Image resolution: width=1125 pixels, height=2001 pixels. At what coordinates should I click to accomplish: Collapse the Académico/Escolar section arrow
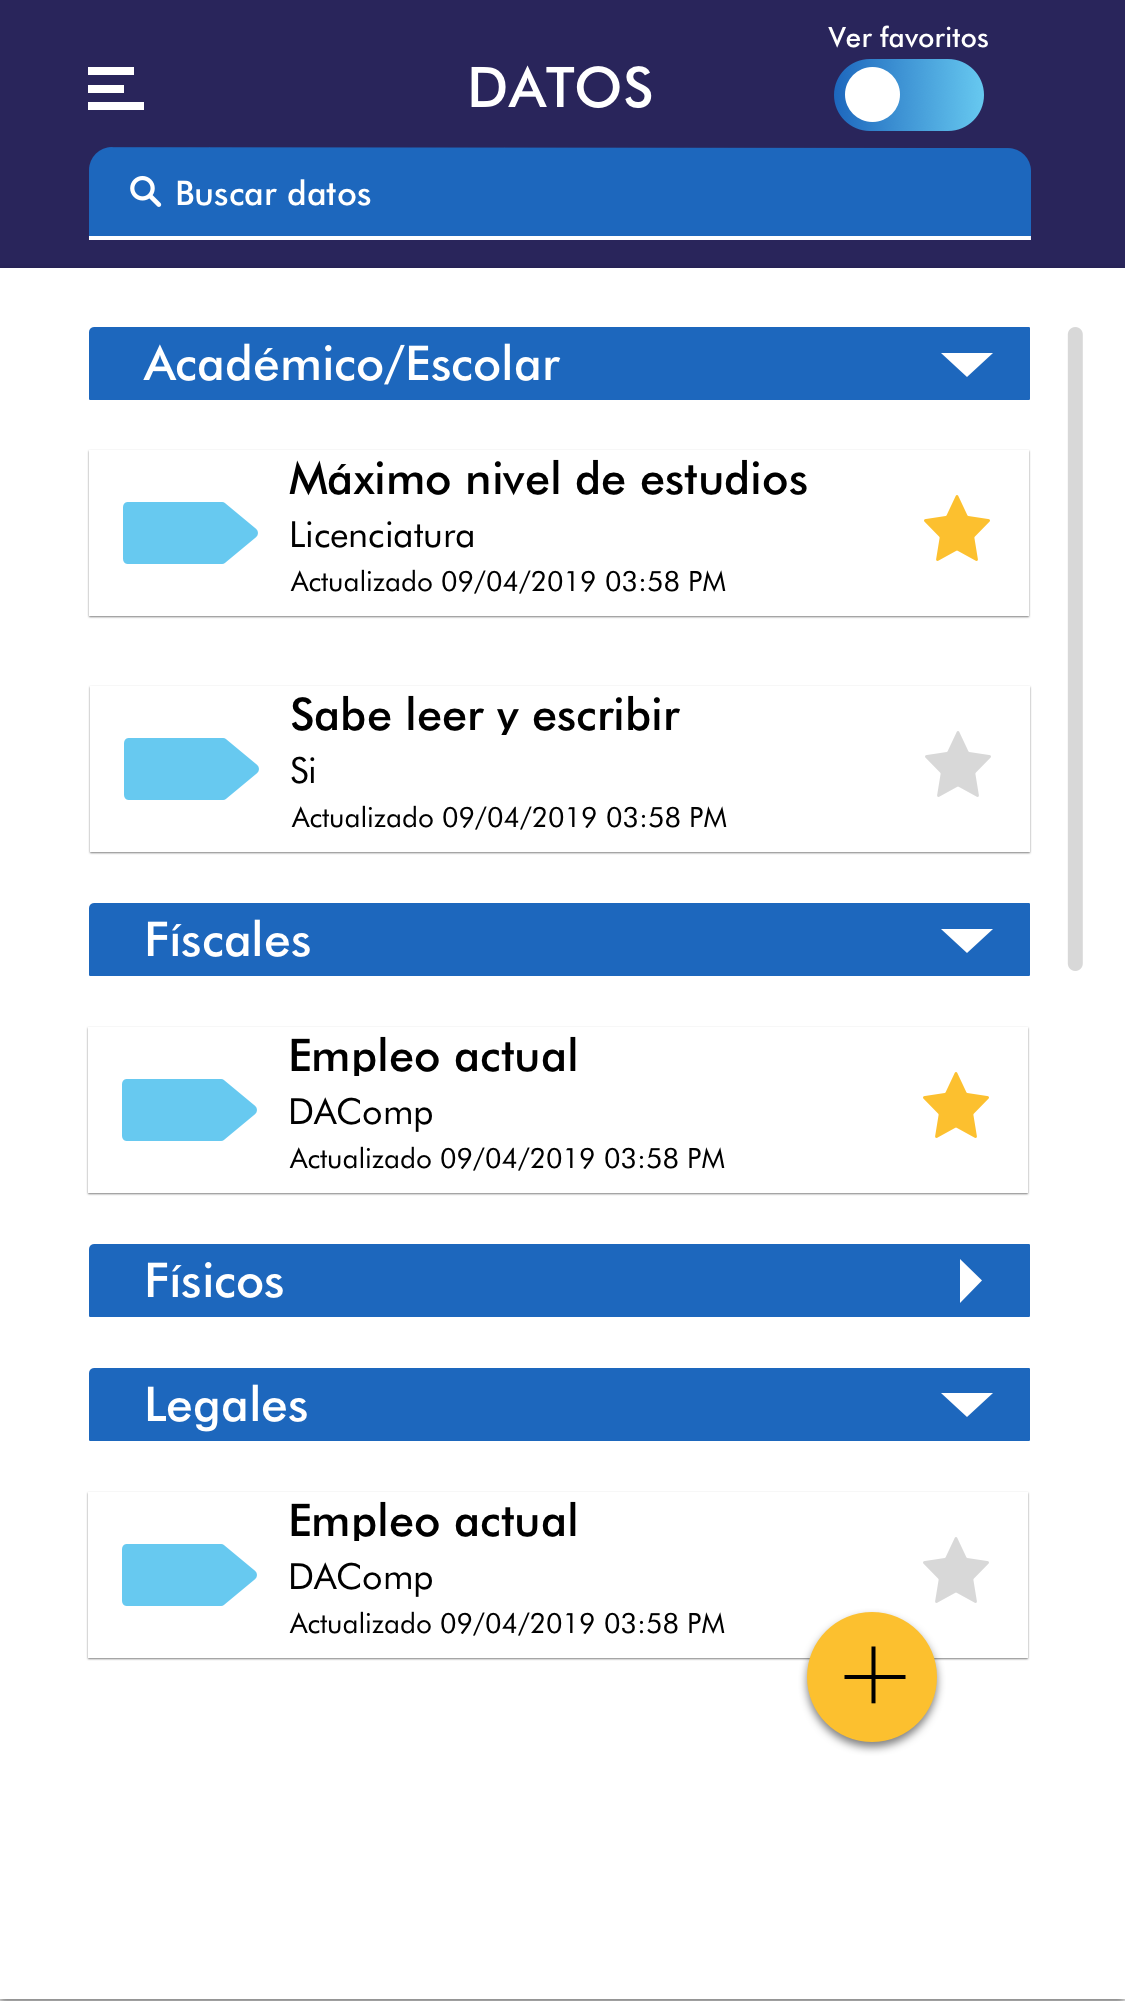point(966,364)
